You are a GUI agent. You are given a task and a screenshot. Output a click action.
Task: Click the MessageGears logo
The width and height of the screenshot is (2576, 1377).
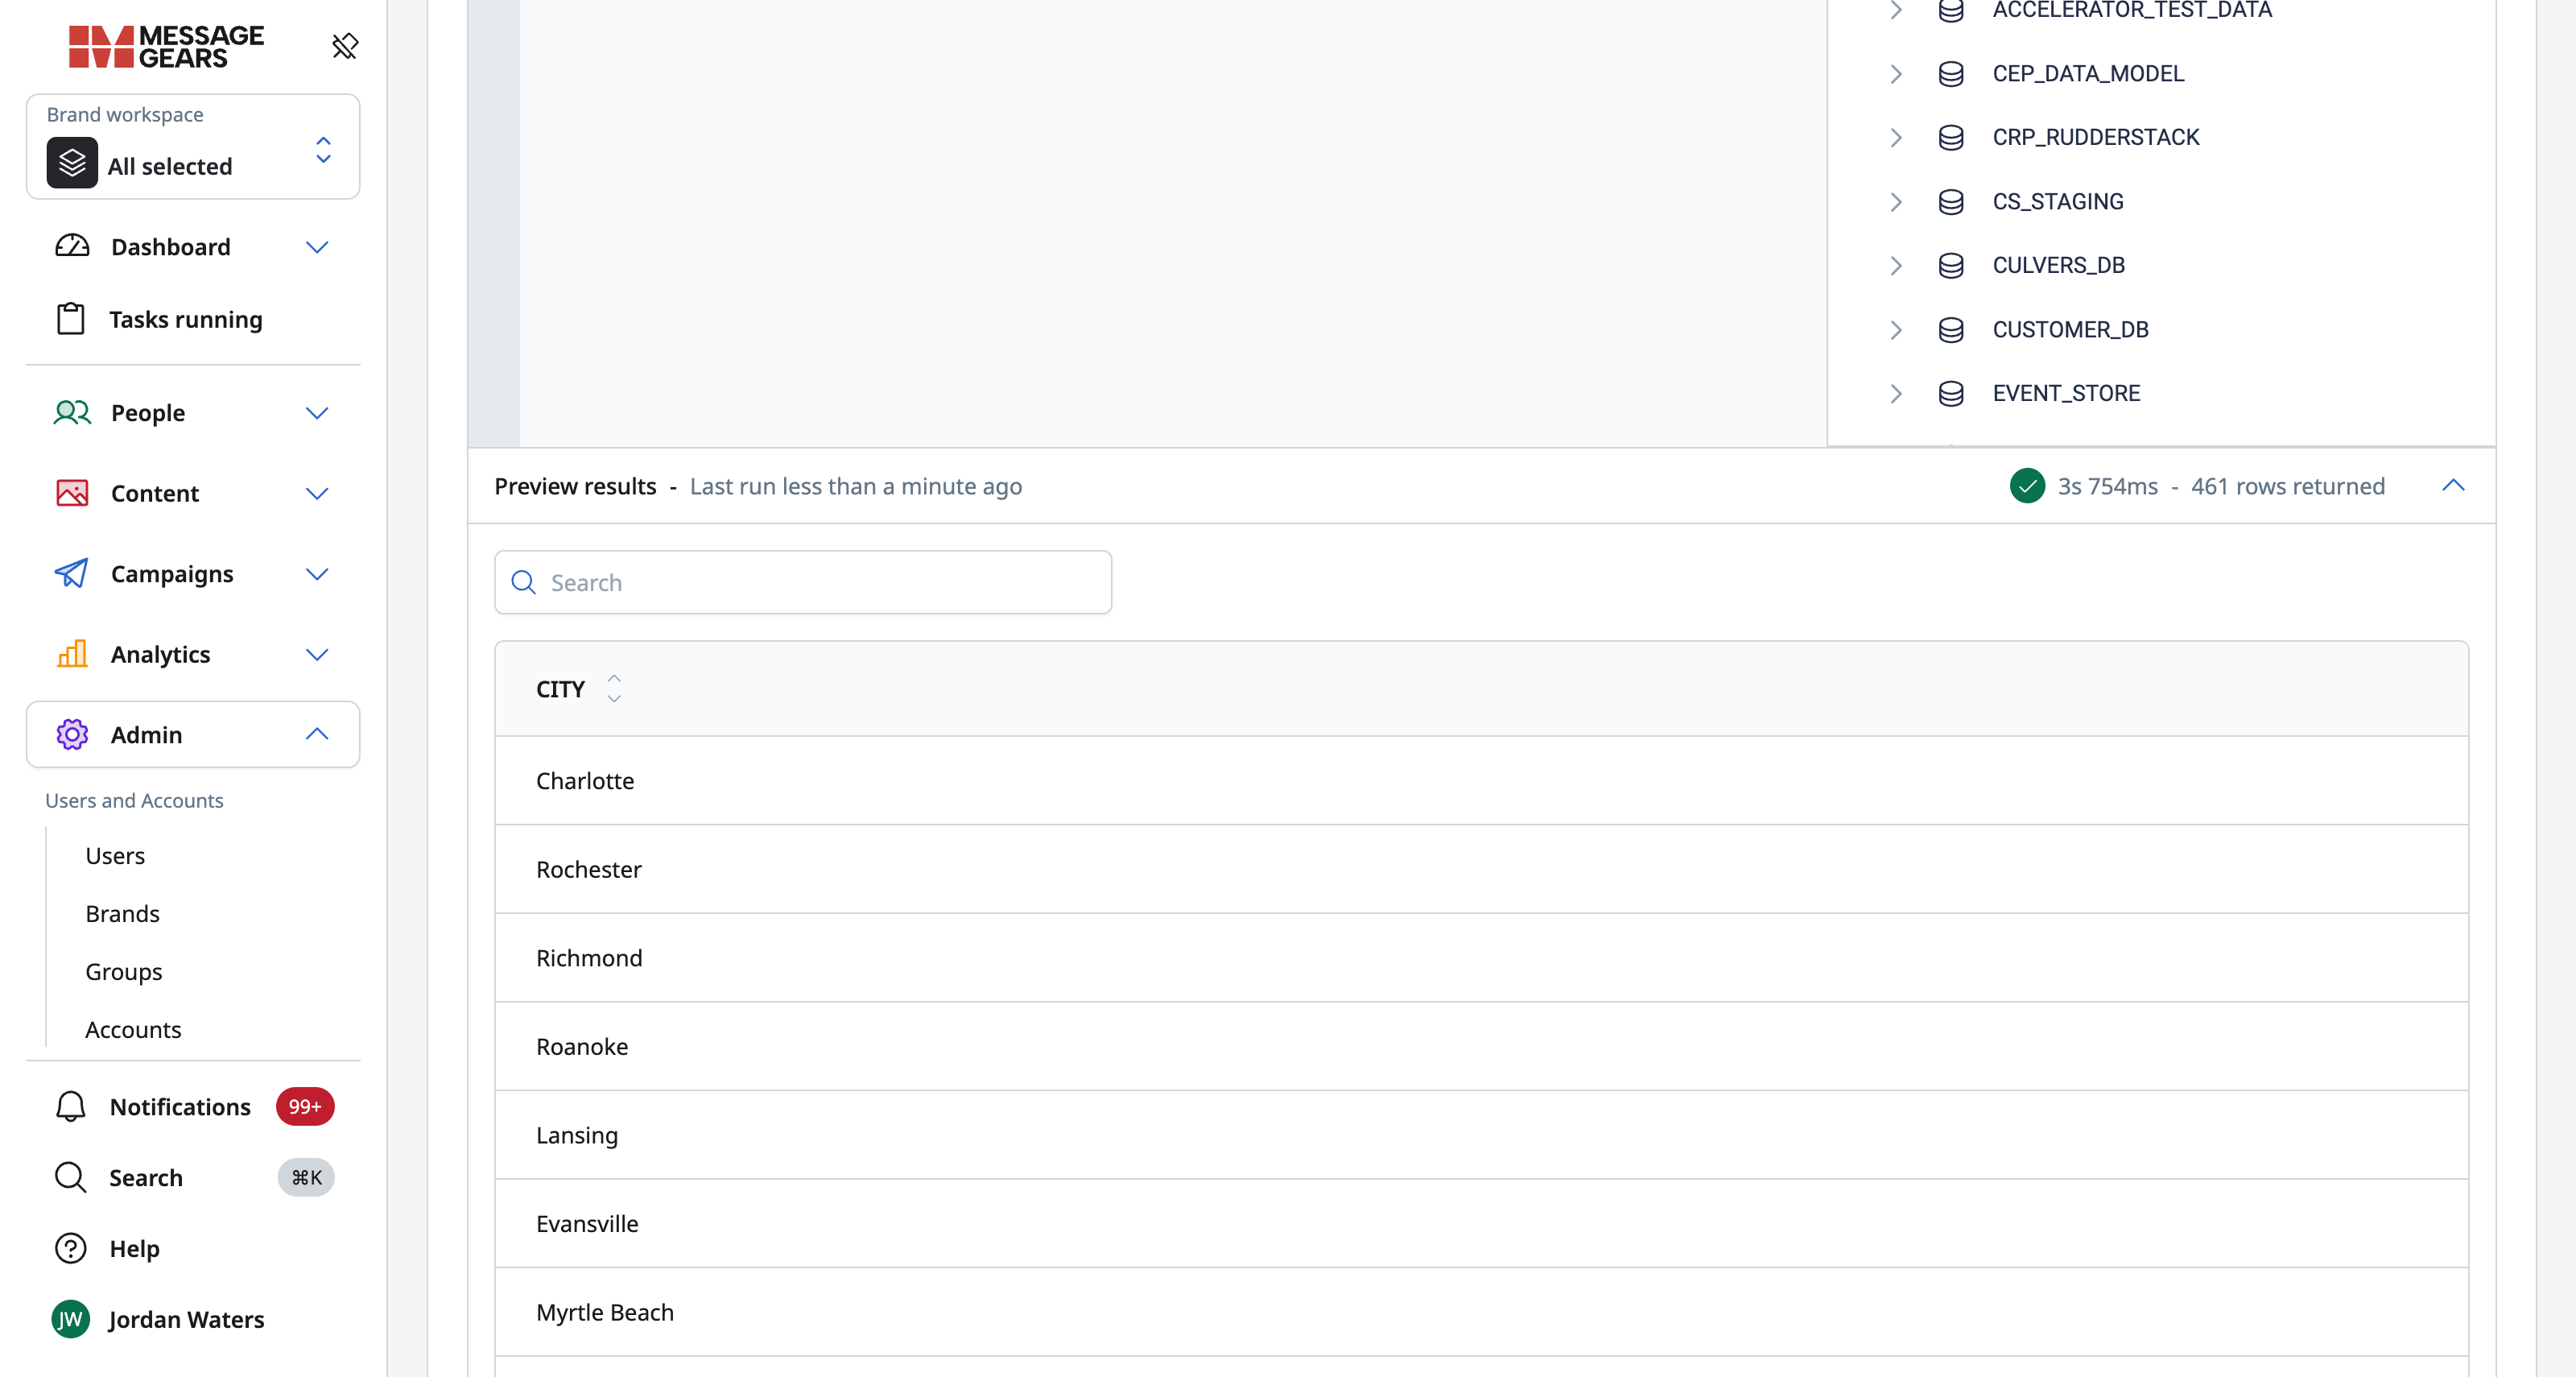tap(166, 46)
